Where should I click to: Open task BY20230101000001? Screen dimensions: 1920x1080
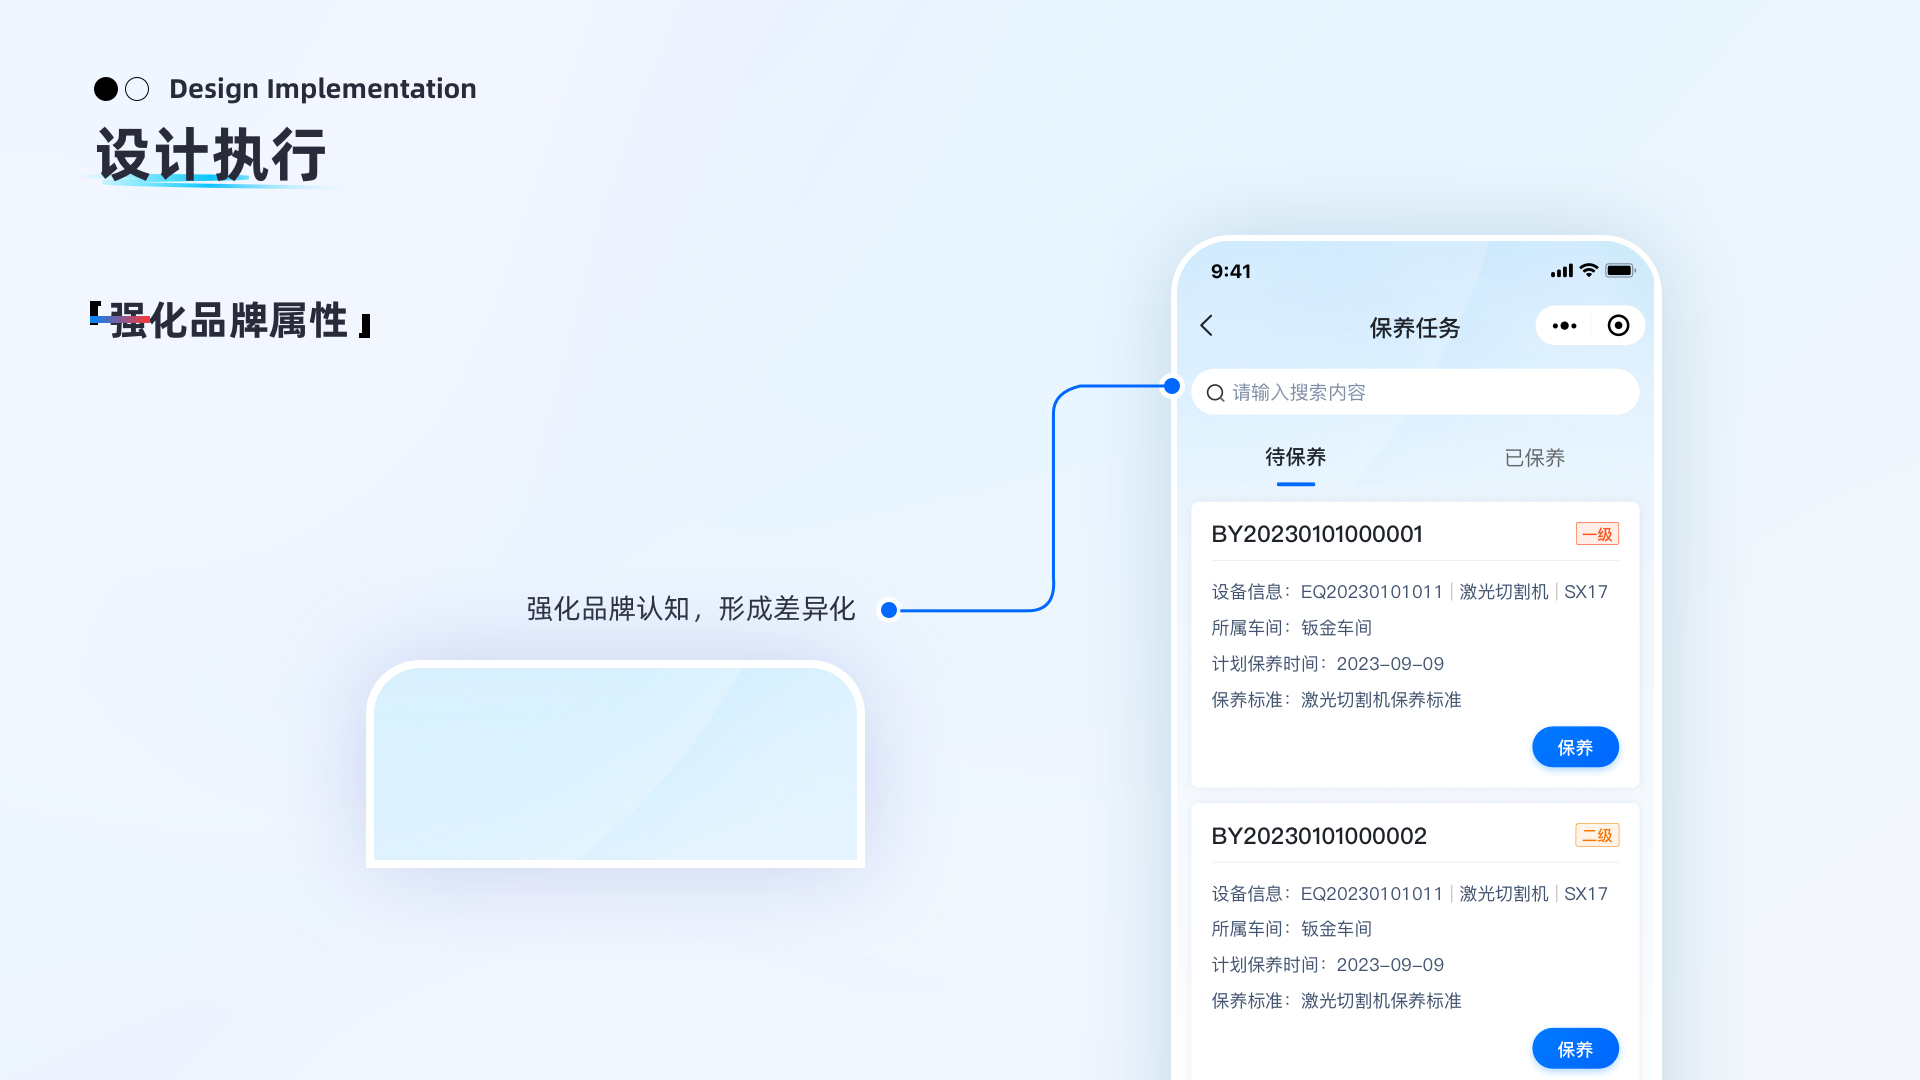point(1316,534)
